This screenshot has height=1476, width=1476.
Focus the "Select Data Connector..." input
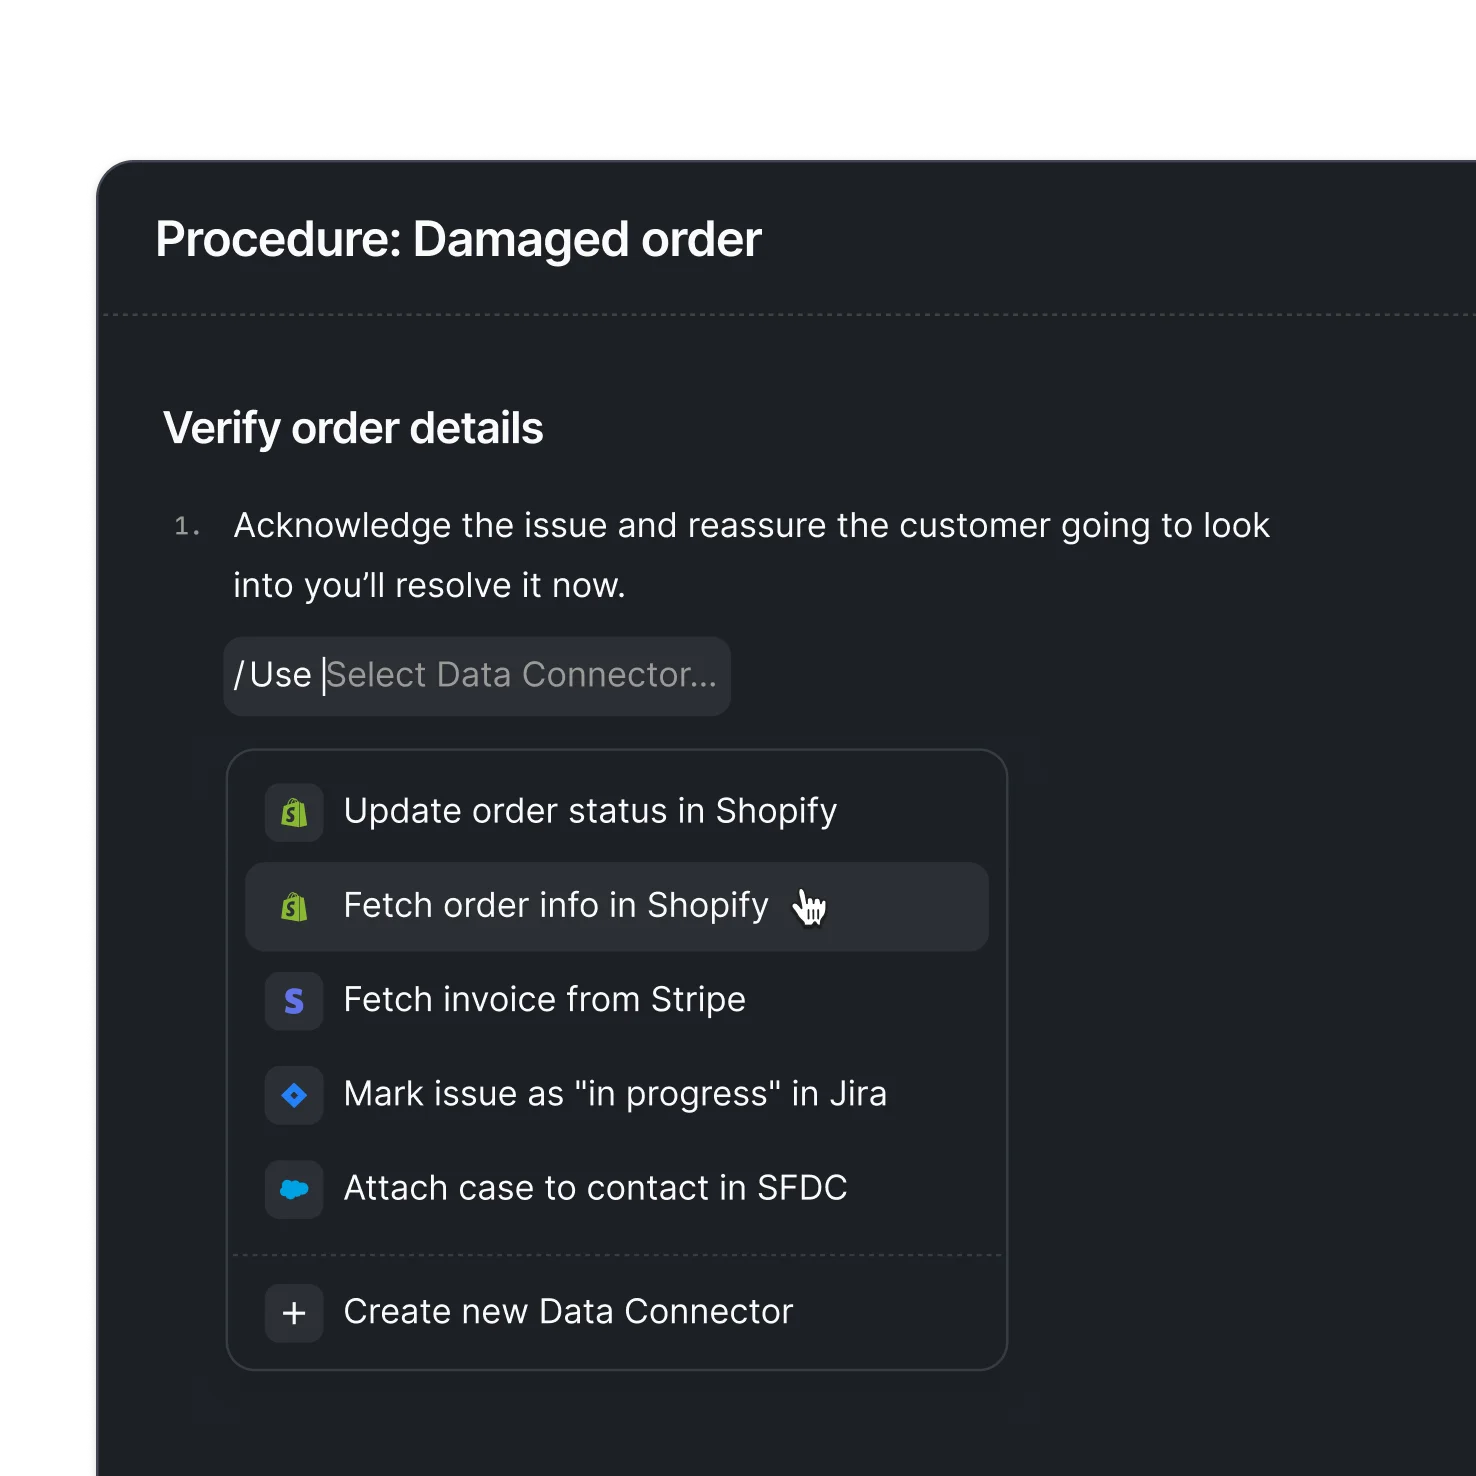coord(521,676)
